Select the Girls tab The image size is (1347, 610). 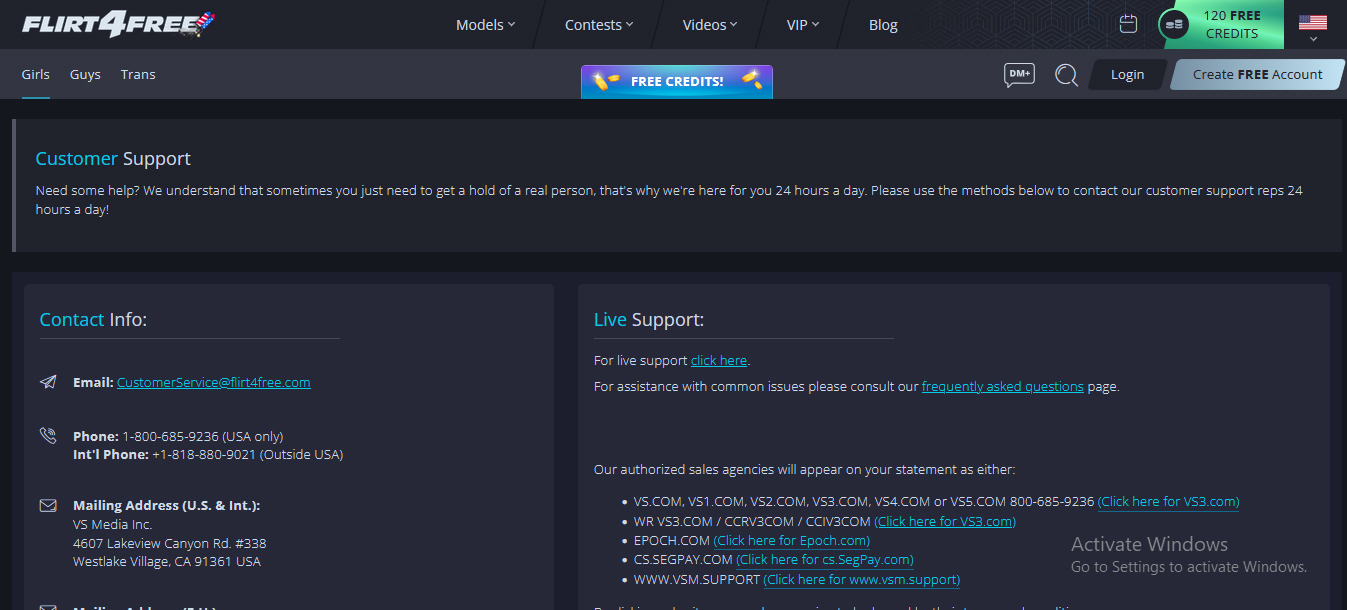click(x=36, y=75)
